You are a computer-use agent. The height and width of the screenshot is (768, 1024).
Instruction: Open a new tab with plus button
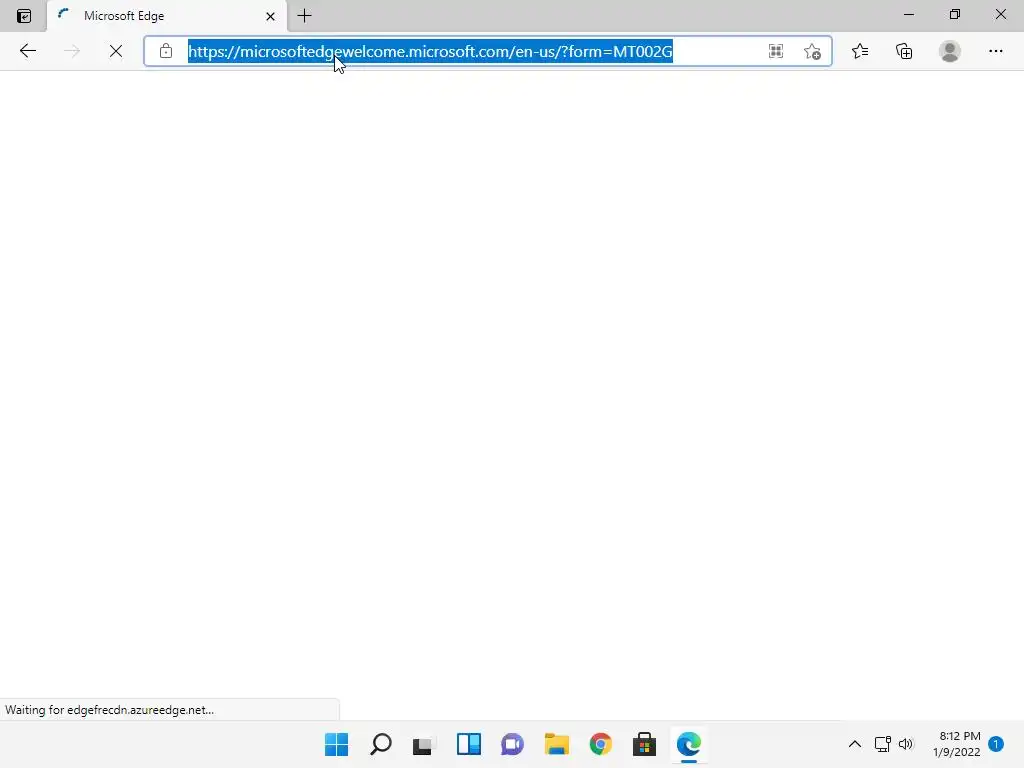304,16
